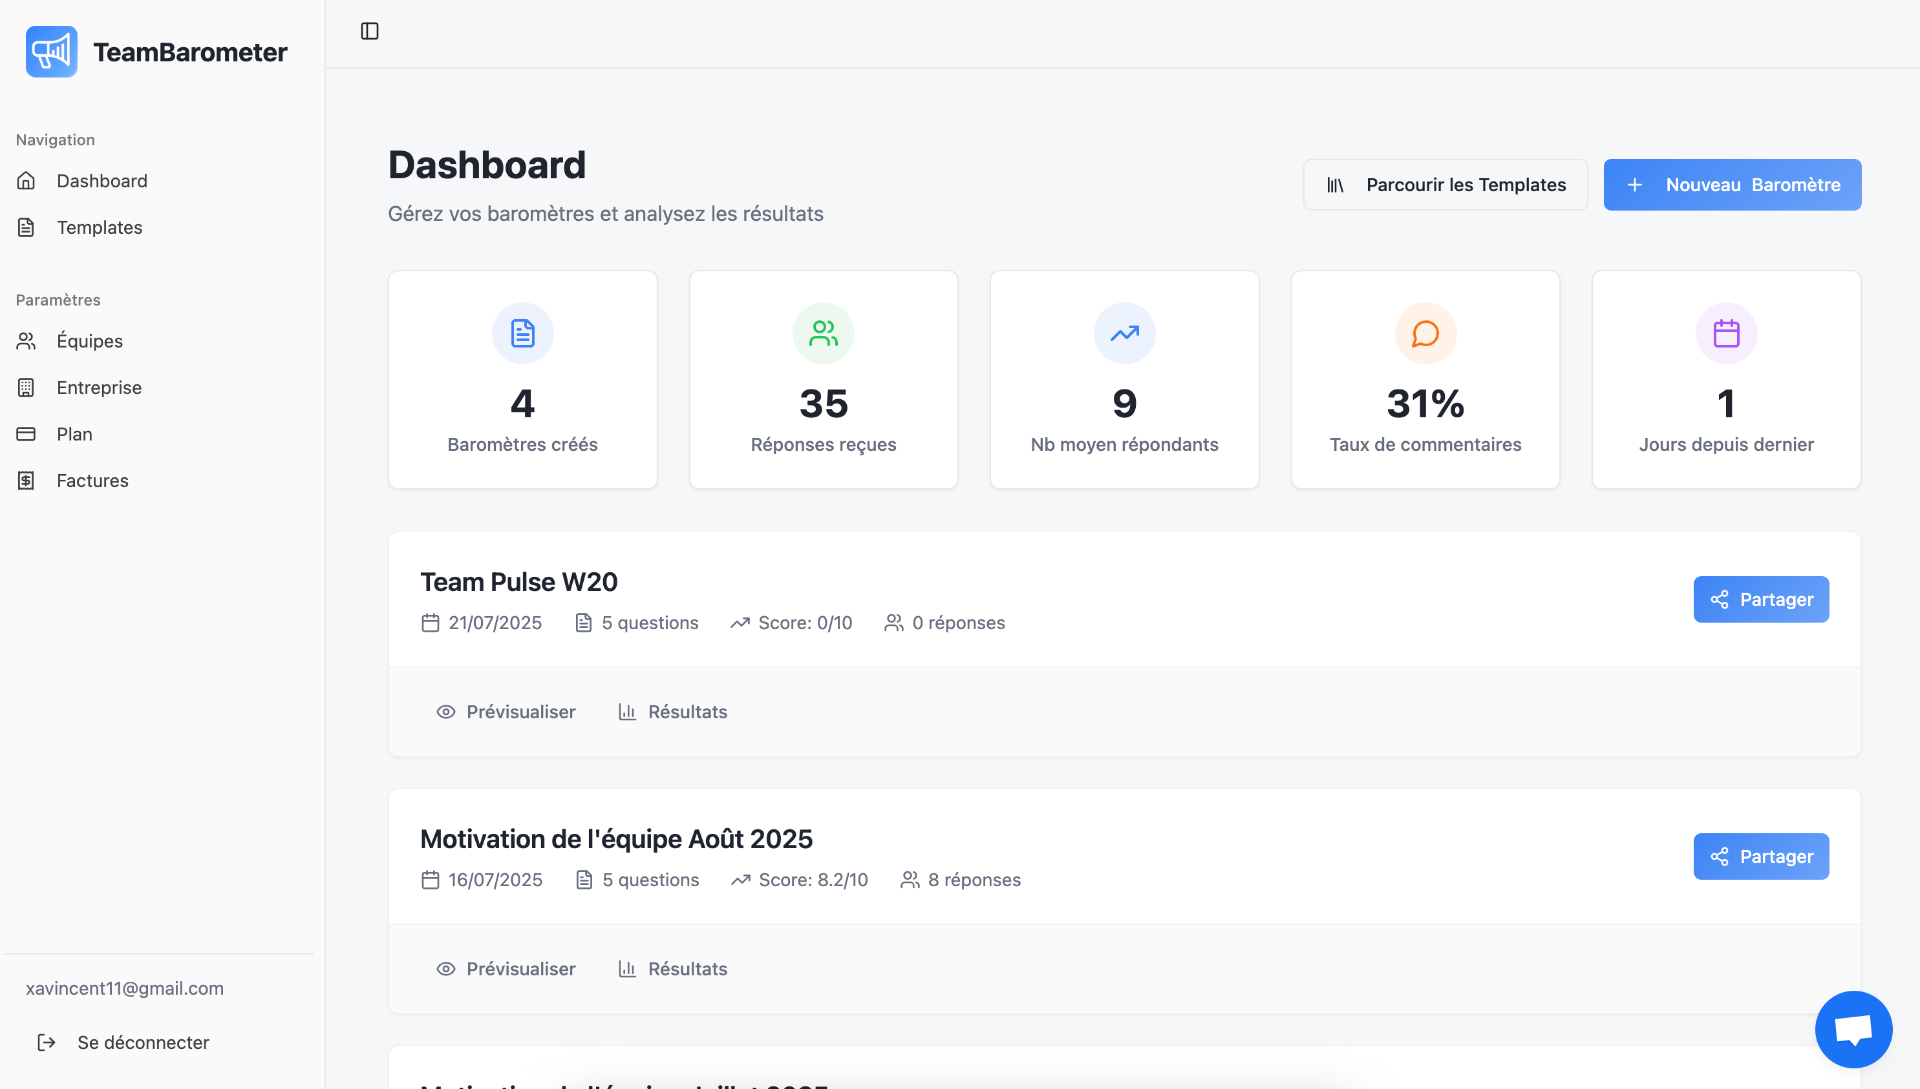
Task: Click the calendar icon next to 21/07/2025
Action: pos(430,623)
